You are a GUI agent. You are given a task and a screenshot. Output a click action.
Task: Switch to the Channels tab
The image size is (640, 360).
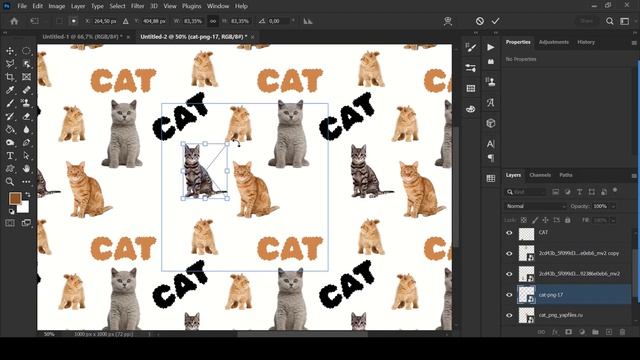pos(540,175)
